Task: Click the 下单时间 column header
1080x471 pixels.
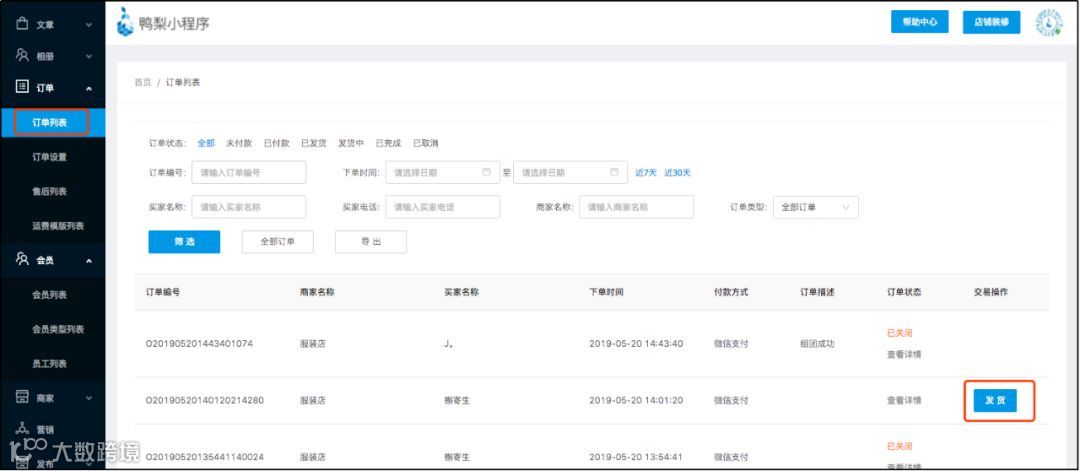Action: (606, 292)
